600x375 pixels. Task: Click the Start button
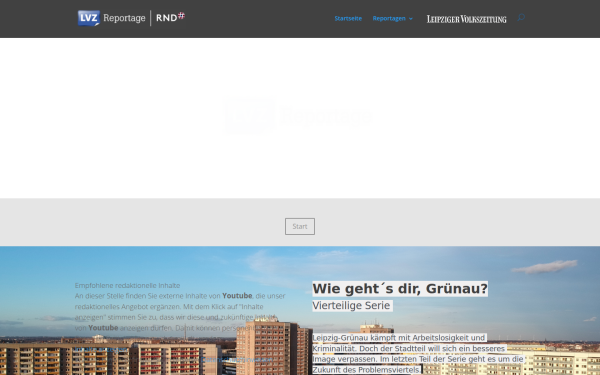click(300, 226)
